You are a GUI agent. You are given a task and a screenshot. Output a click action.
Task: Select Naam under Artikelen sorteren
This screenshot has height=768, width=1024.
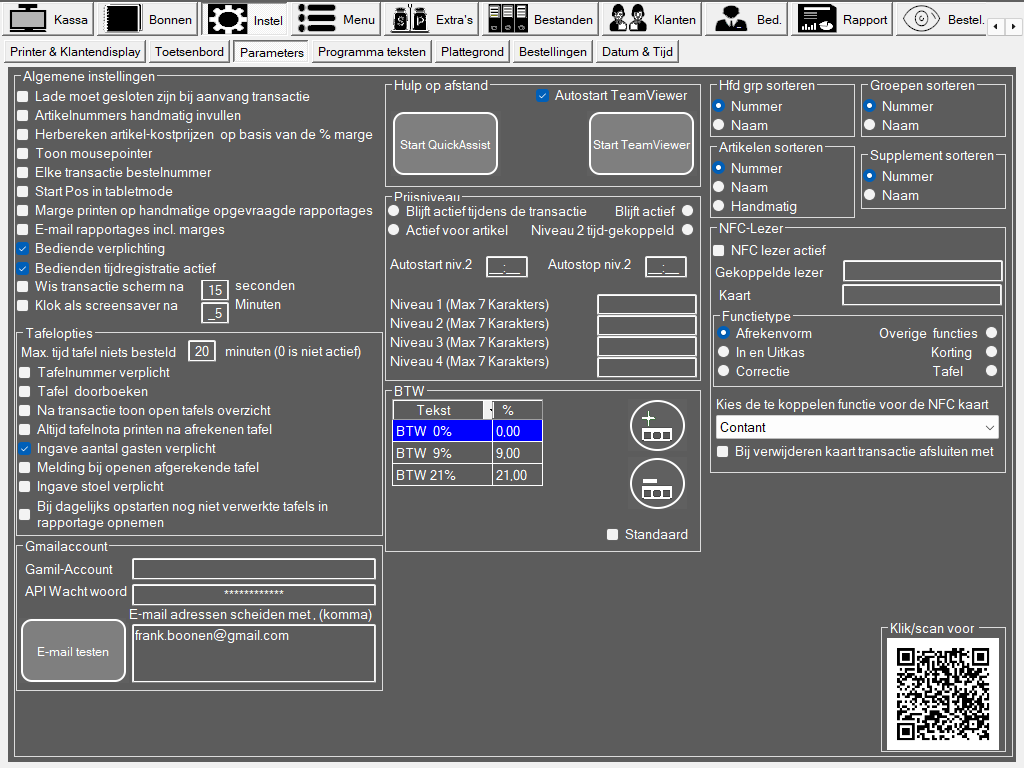pos(719,187)
